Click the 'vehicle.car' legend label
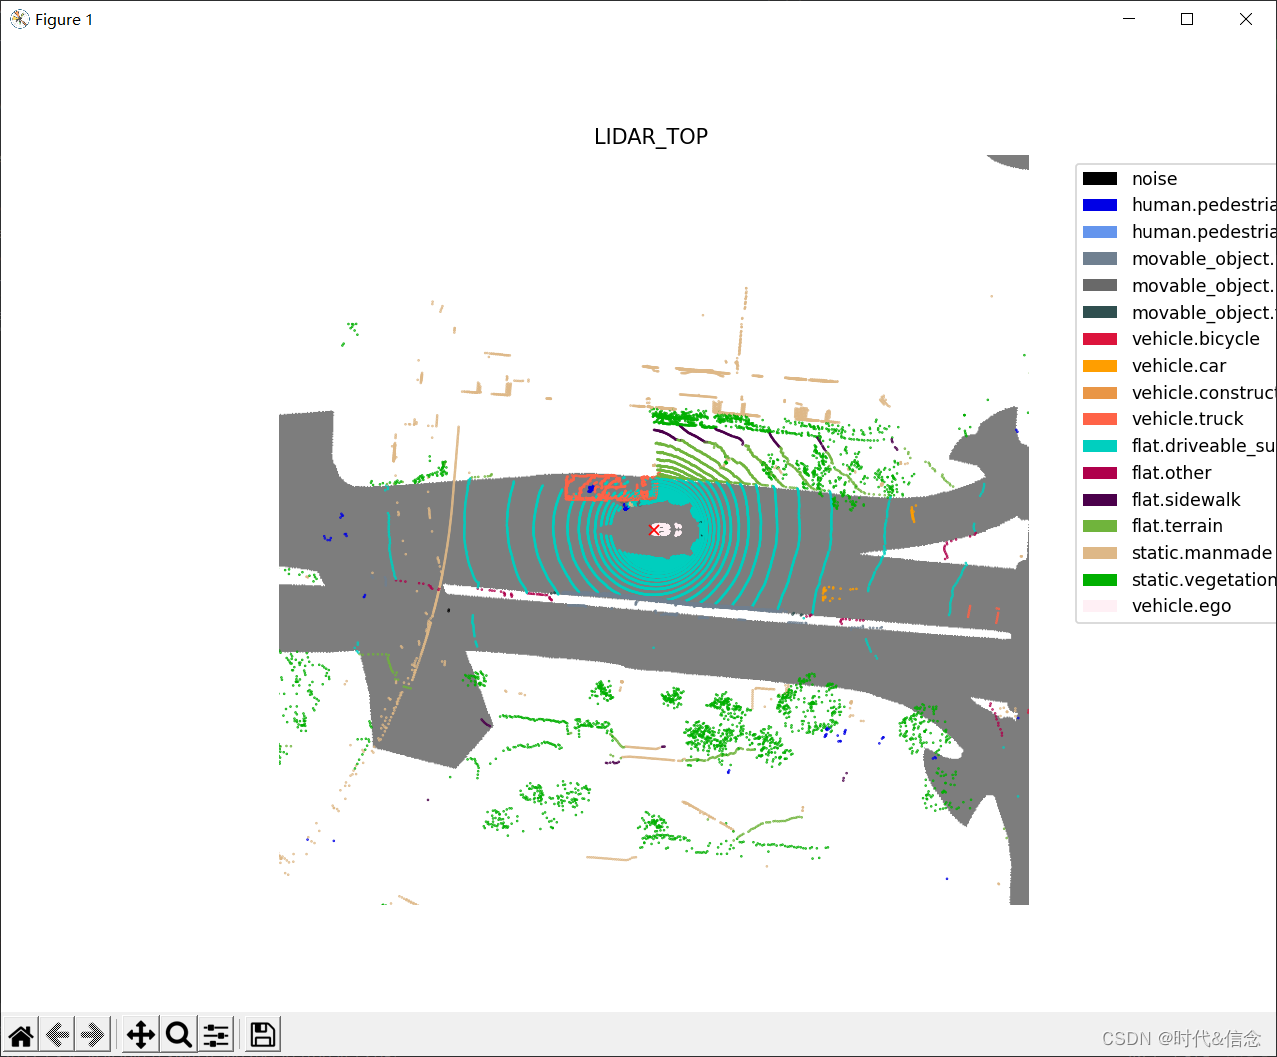 (1179, 366)
